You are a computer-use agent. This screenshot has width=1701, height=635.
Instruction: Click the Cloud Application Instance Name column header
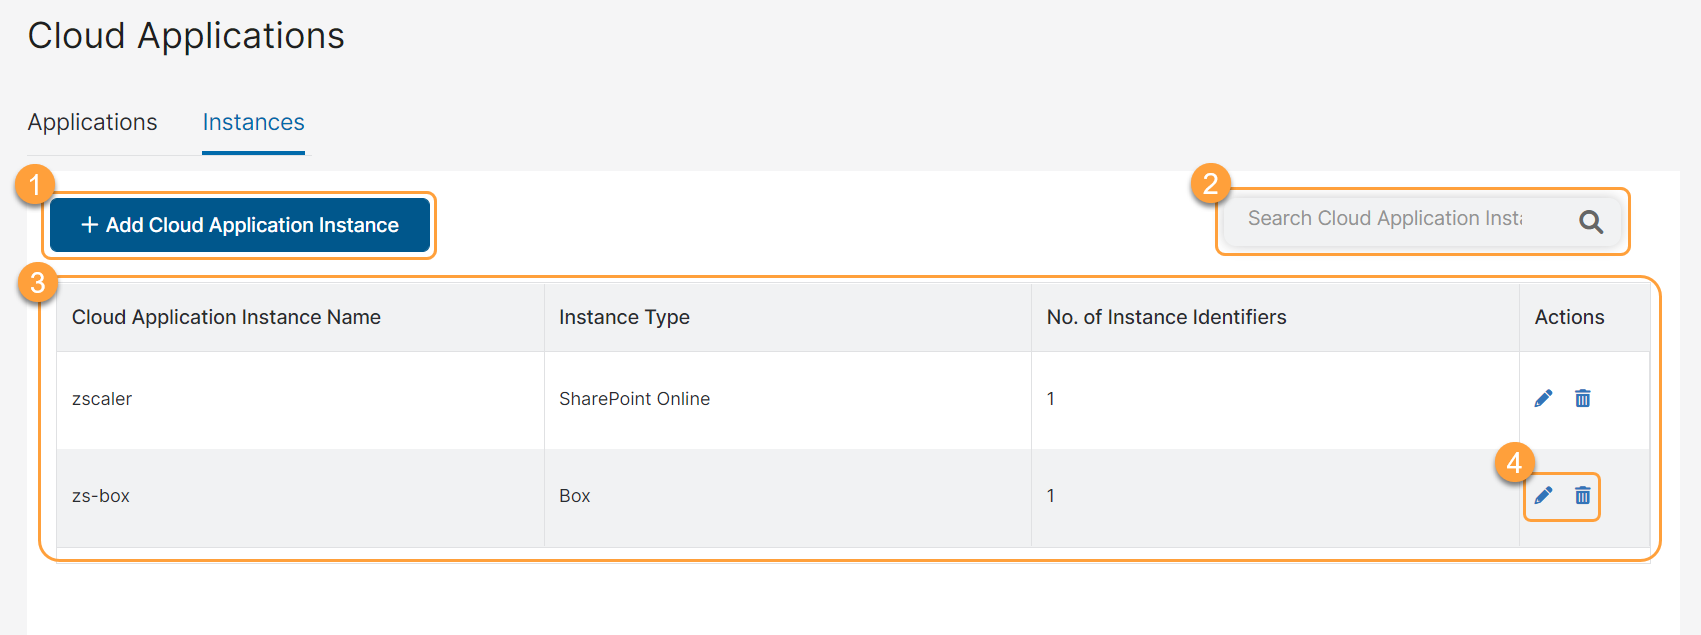pyautogui.click(x=226, y=317)
